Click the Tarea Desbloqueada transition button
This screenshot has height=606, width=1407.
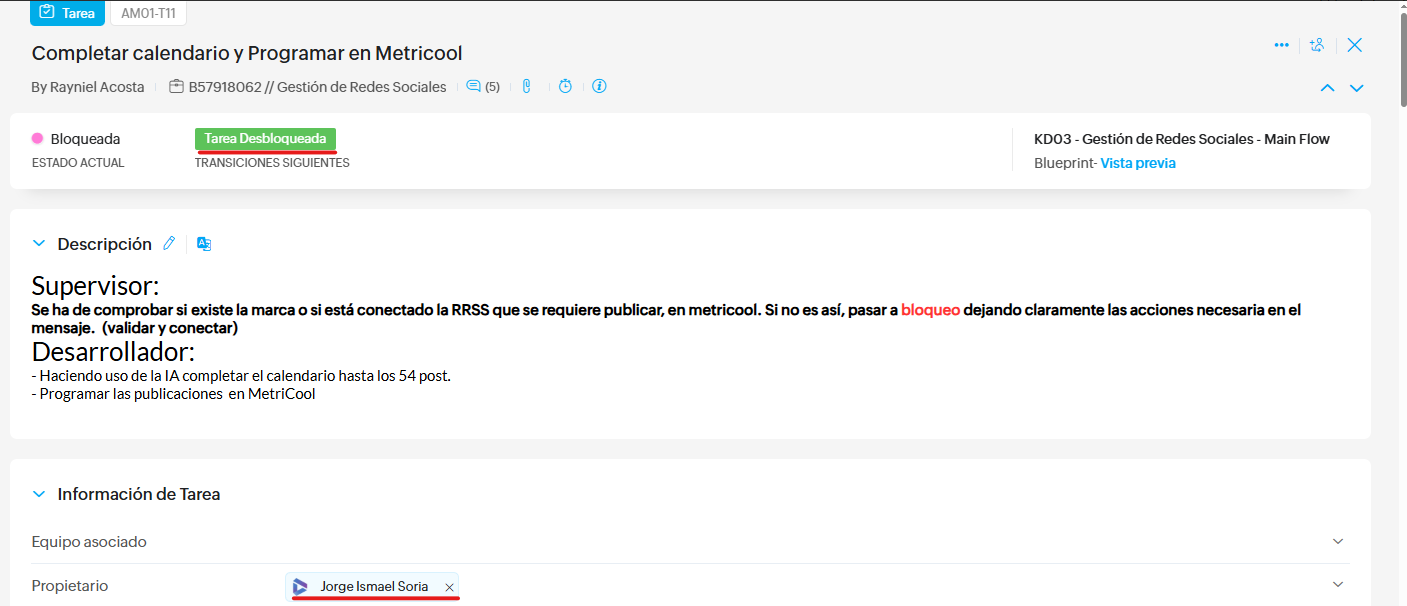pyautogui.click(x=265, y=139)
